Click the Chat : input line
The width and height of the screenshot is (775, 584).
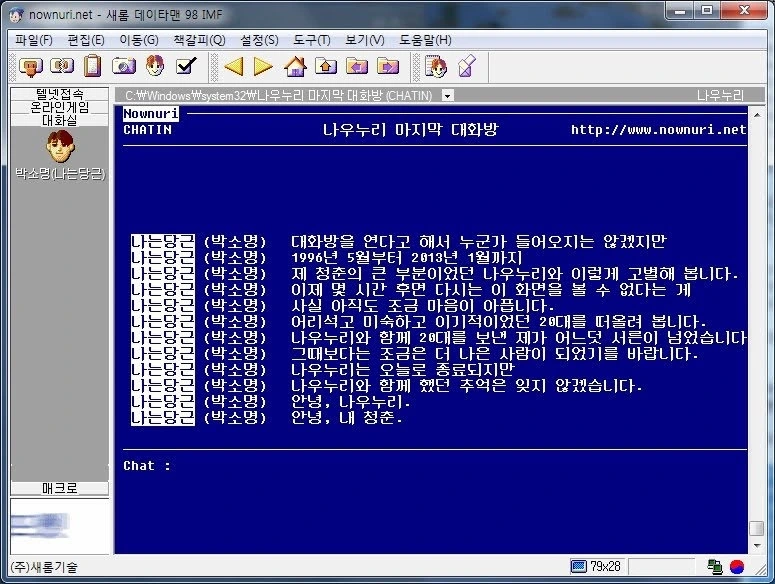pos(435,466)
